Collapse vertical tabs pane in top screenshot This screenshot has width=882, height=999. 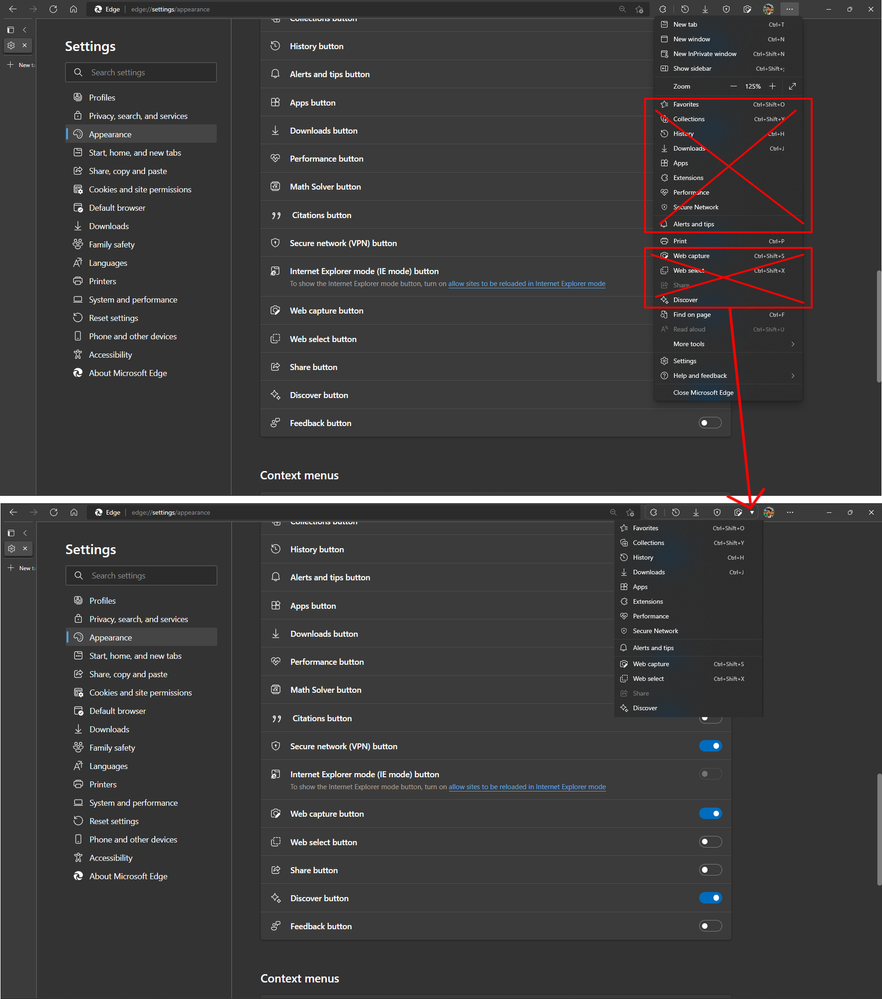tap(25, 29)
